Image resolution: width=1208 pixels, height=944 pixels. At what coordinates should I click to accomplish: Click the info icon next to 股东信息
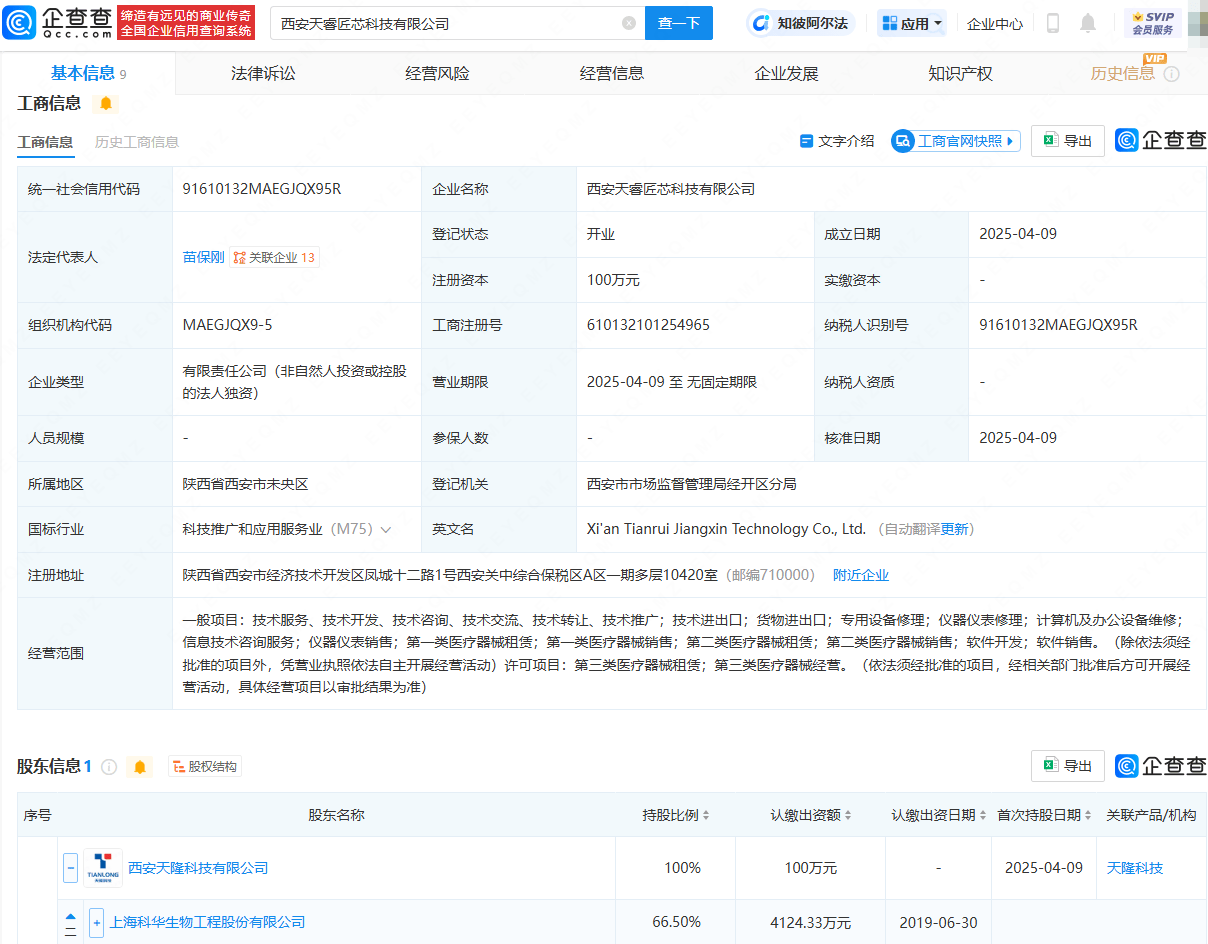[109, 767]
